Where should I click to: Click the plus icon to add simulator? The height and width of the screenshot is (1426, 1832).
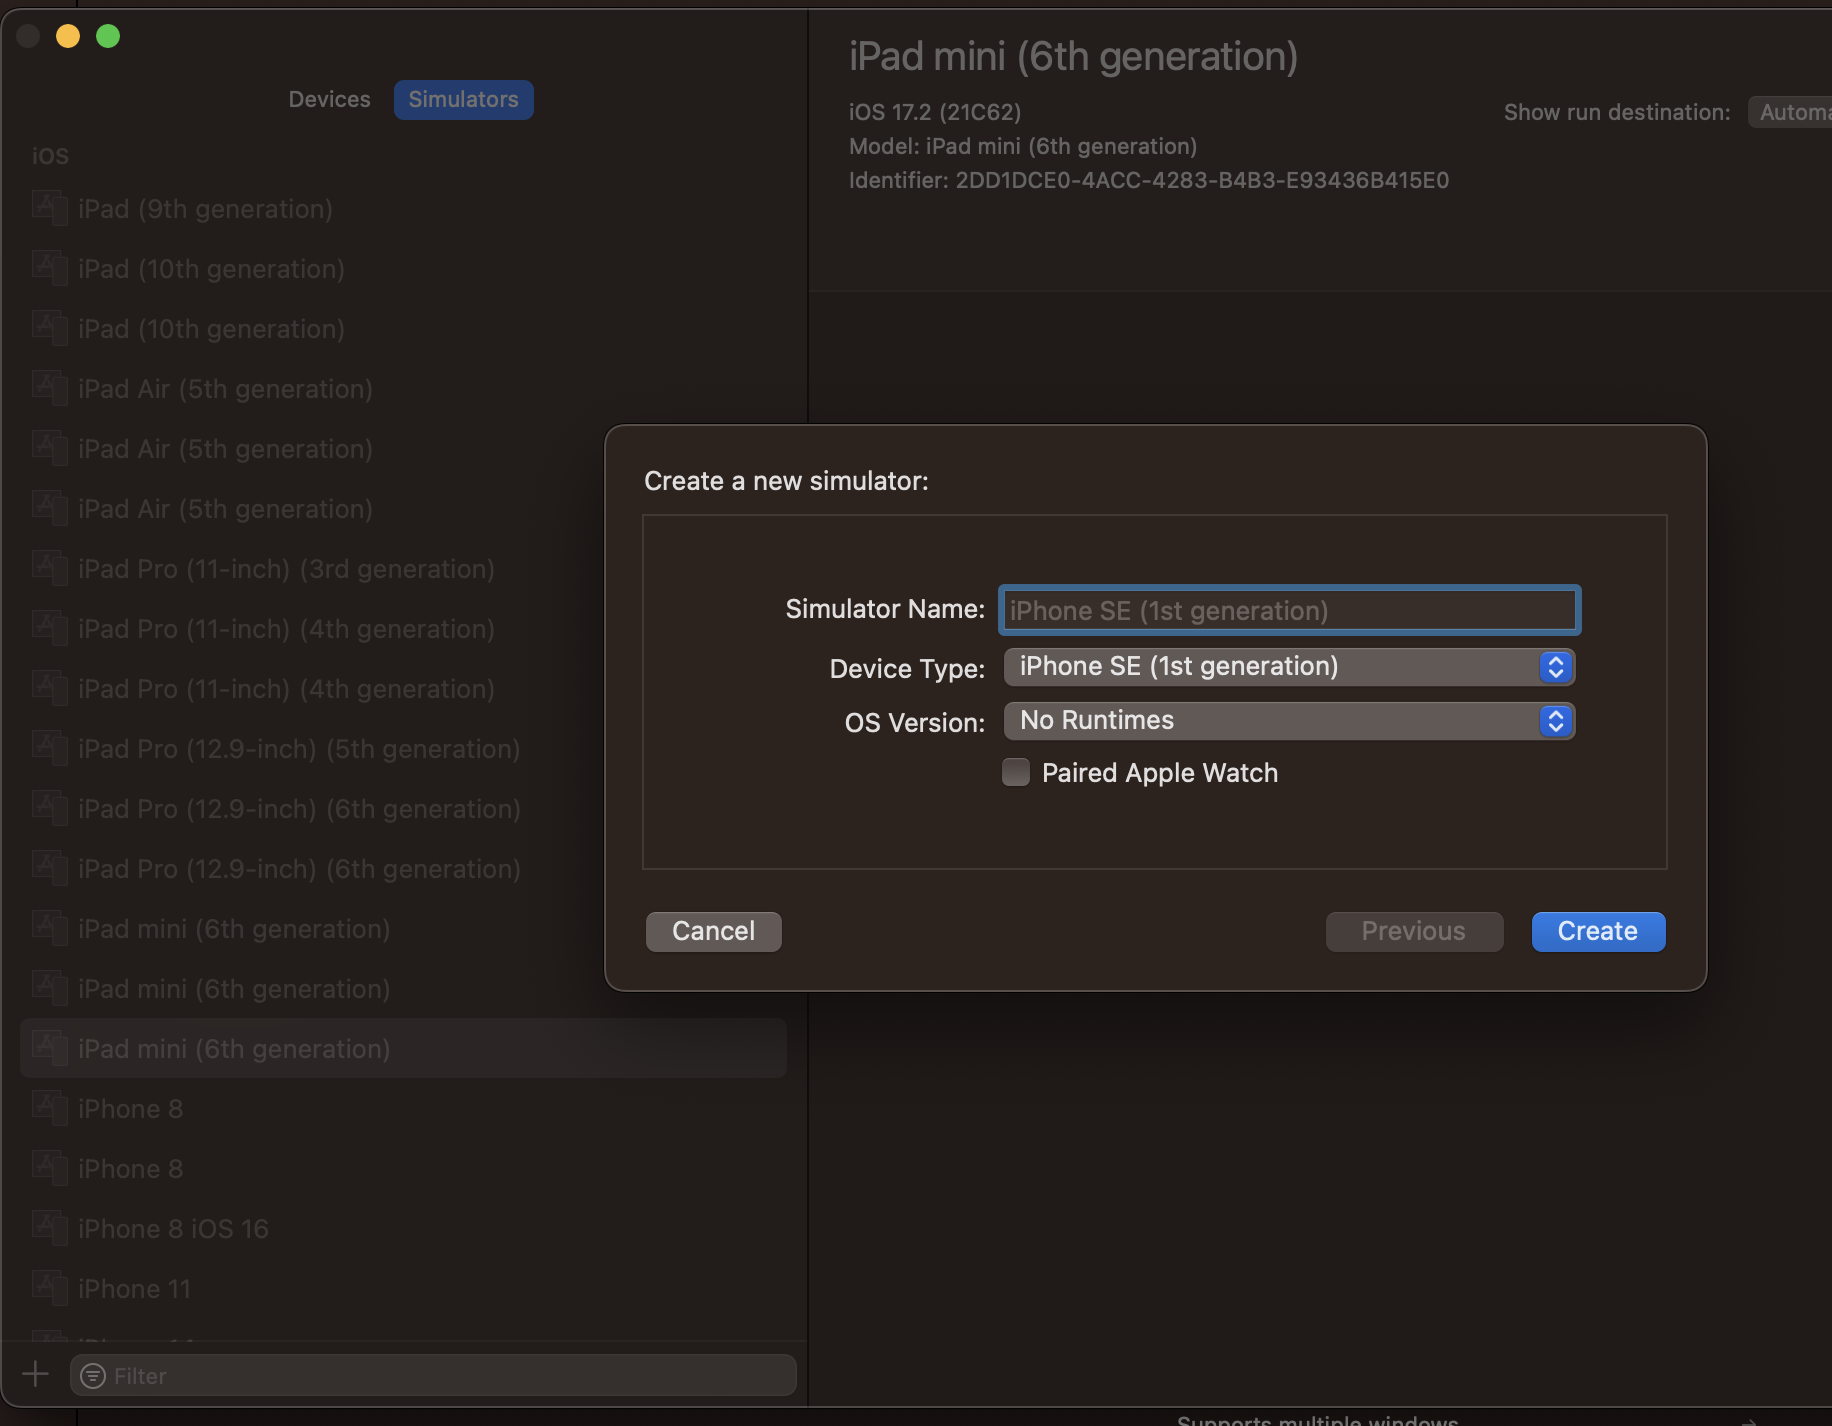(x=35, y=1374)
